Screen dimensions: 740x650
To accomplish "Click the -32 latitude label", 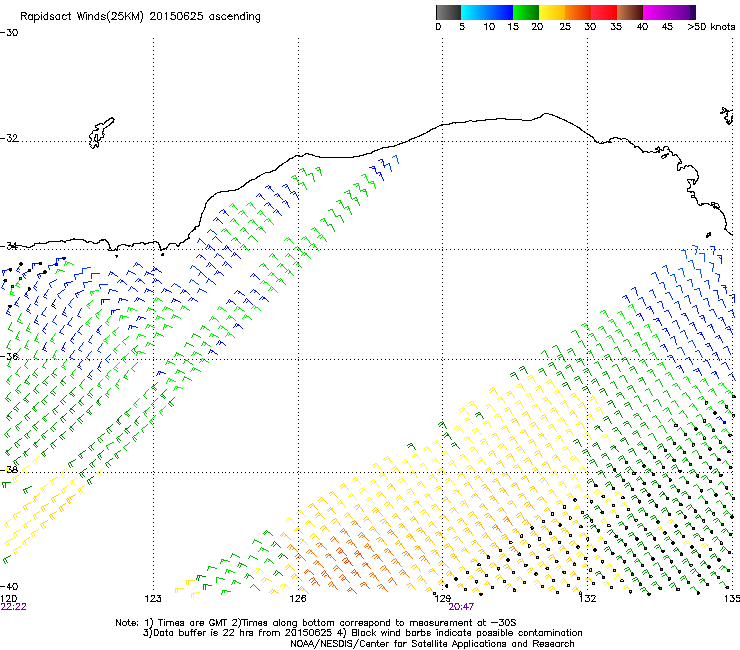I will (x=9, y=138).
